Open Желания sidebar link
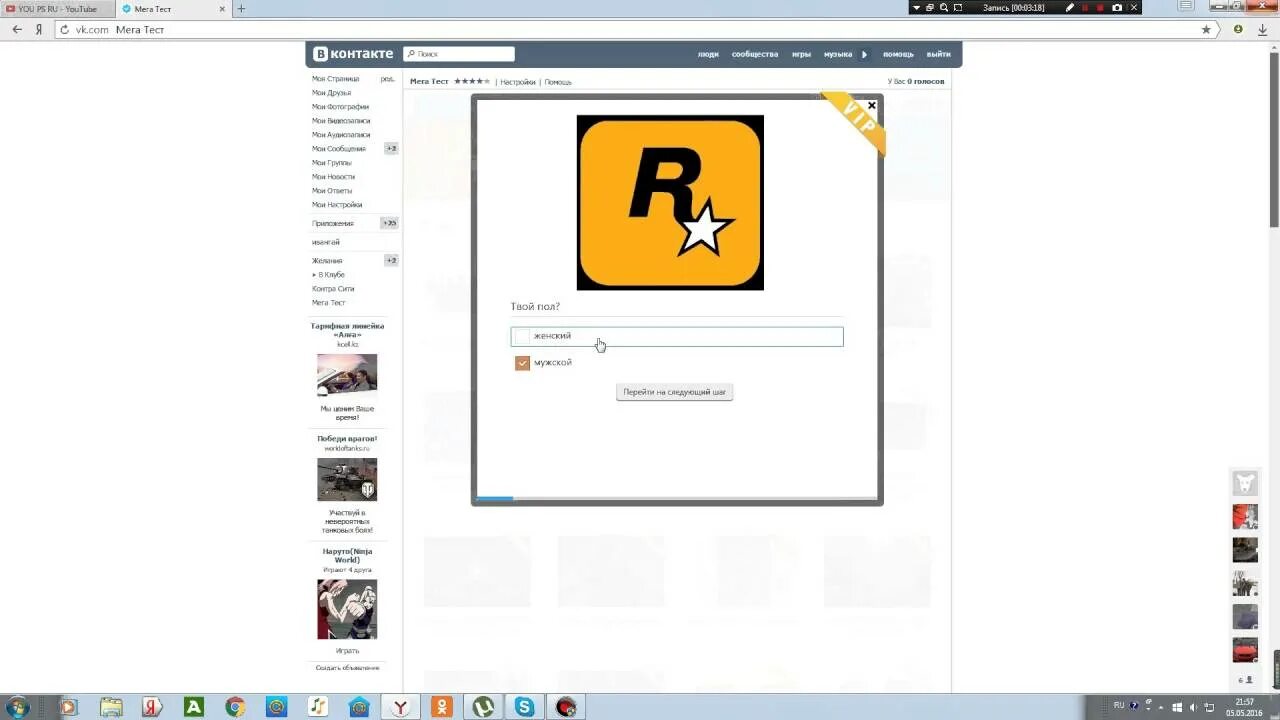 pyautogui.click(x=327, y=261)
